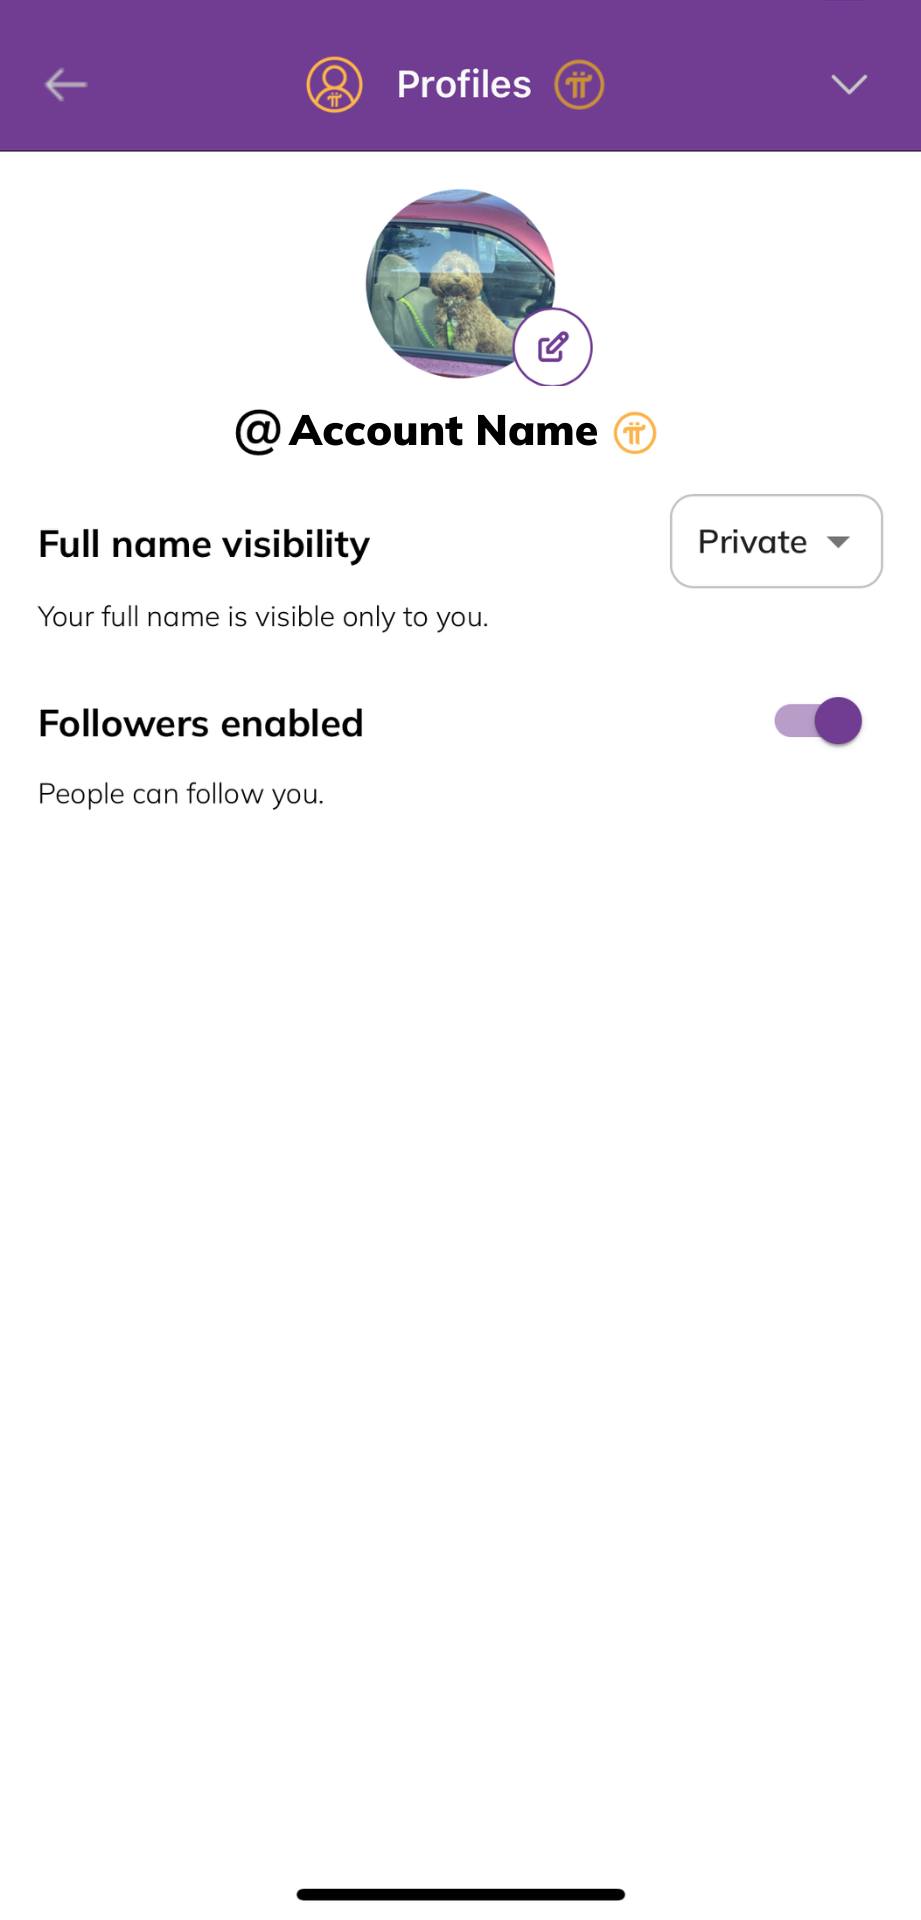Click the orange user profile icon in header
Viewport: 921px width, 1920px height.
(334, 85)
